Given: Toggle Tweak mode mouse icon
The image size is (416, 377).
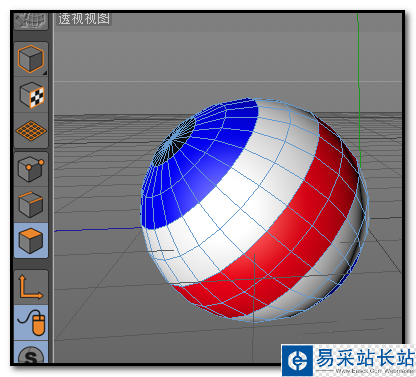Looking at the screenshot, I should 31,322.
